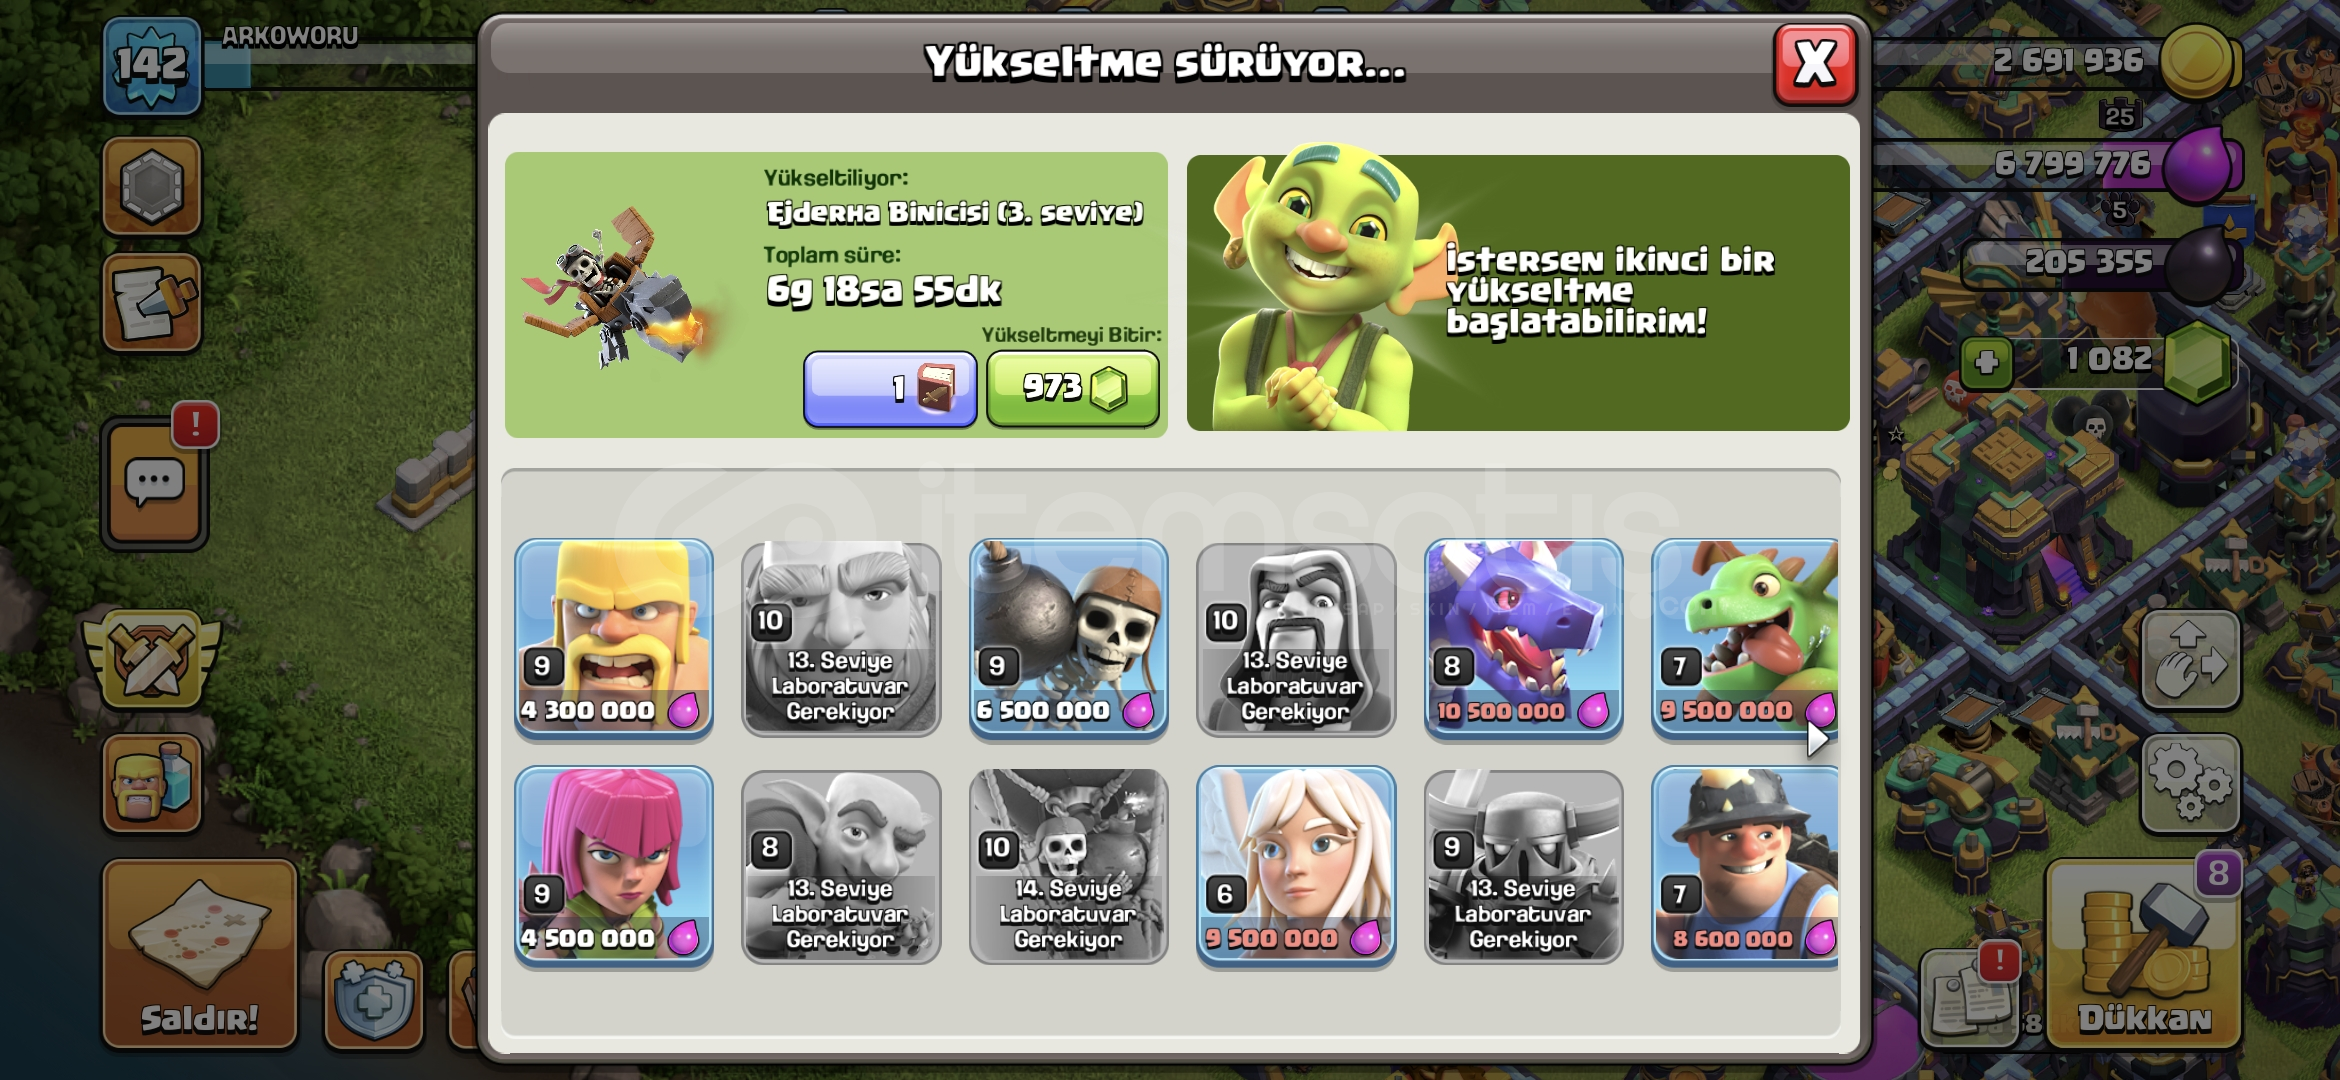This screenshot has width=2340, height=1080.
Task: Show more troops with right arrow
Action: pyautogui.click(x=1817, y=739)
